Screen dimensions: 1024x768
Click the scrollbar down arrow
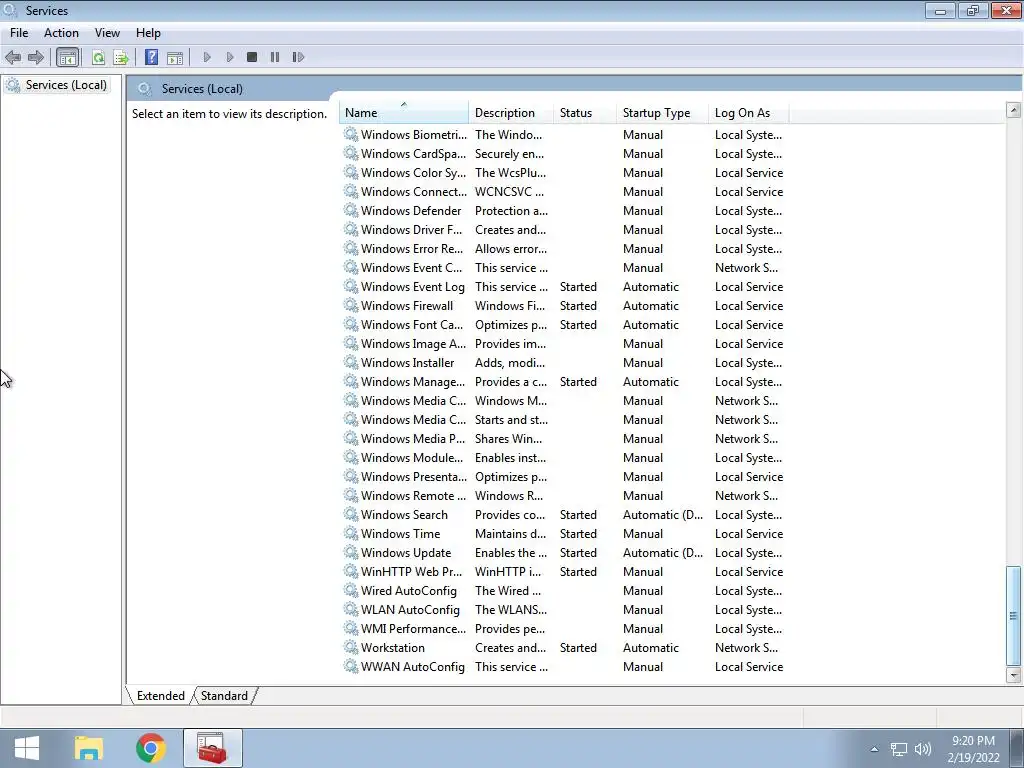pos(1014,675)
